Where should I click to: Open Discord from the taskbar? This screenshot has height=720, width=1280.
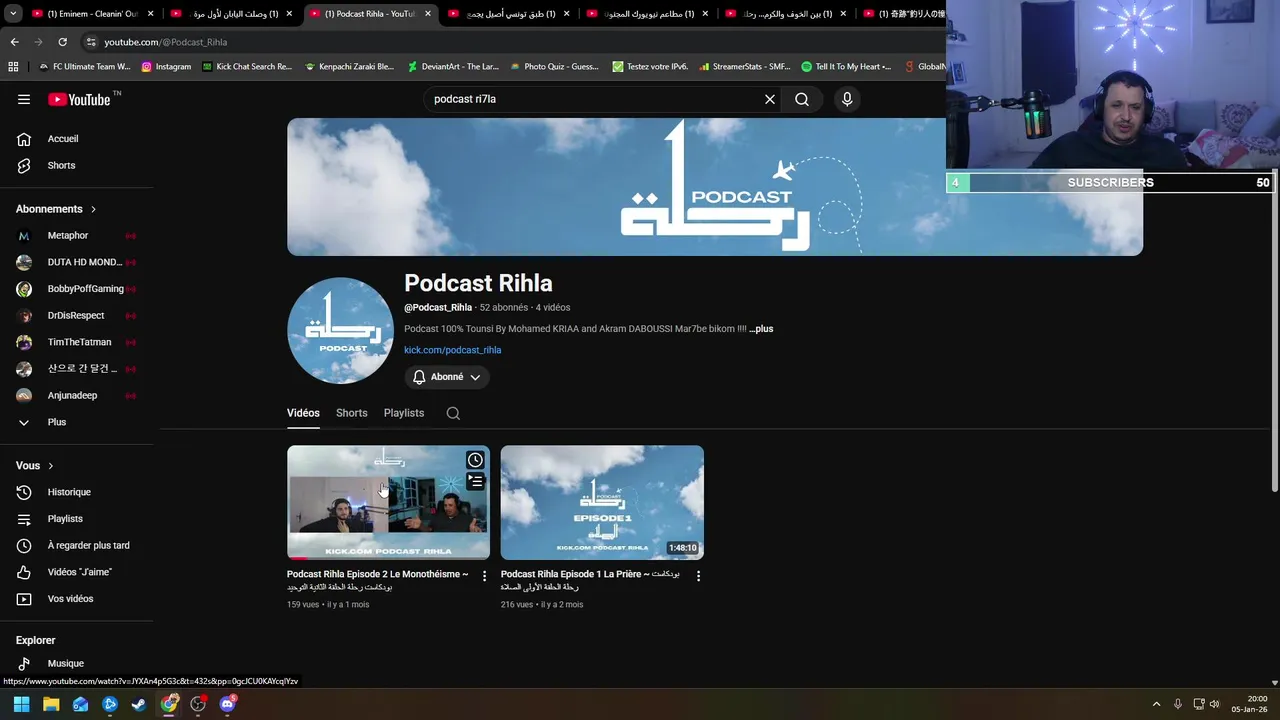(x=227, y=704)
